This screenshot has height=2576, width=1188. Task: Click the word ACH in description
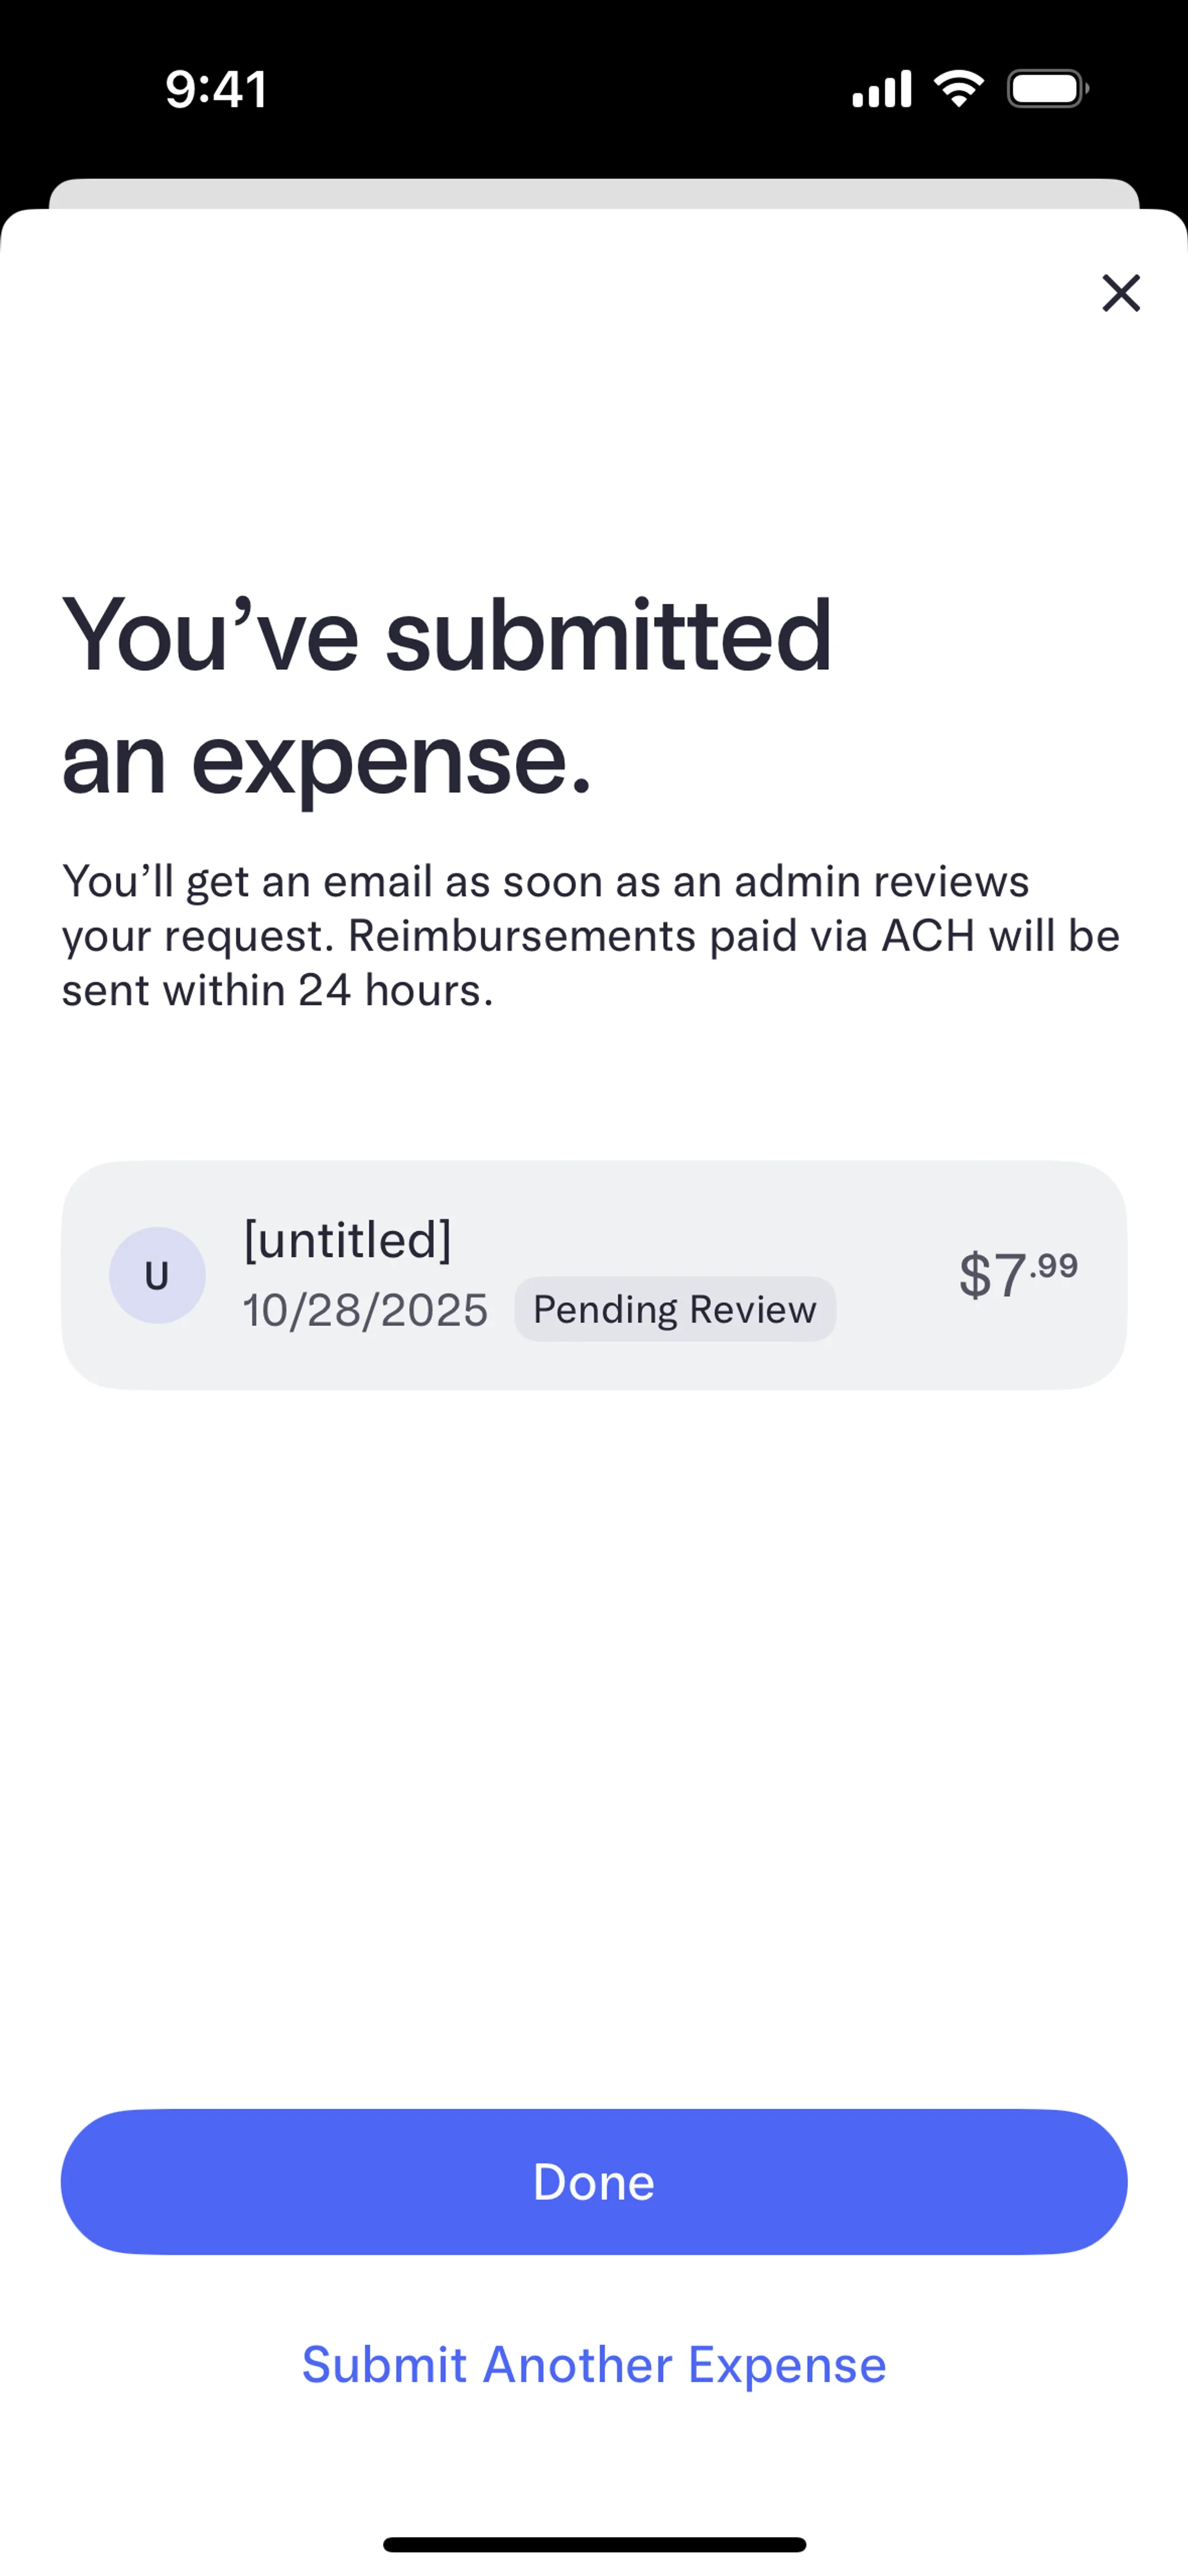pos(927,936)
